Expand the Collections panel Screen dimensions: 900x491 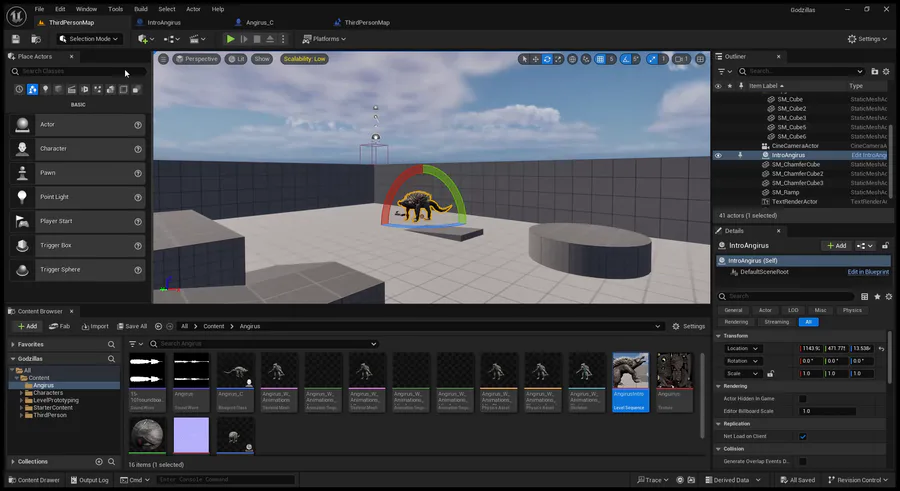click(x=13, y=462)
